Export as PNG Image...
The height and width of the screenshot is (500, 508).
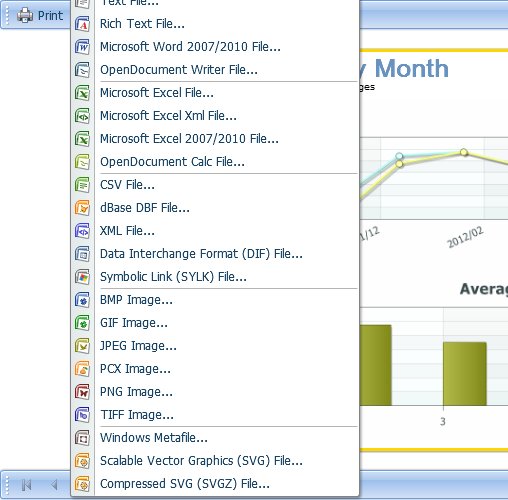(x=215, y=392)
